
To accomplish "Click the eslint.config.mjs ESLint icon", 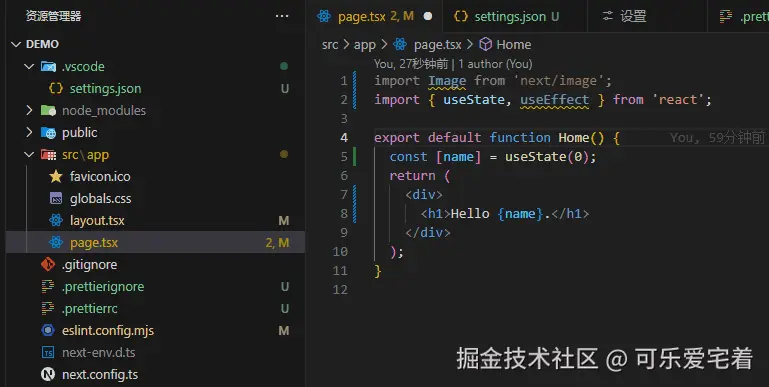I will coord(48,331).
